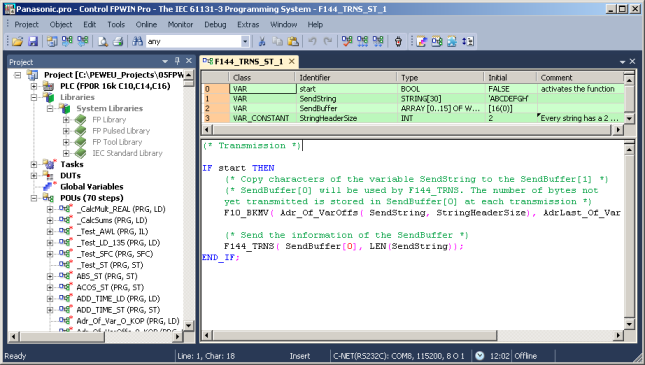Click the binoculars Find icon
645x365 pixels.
coord(137,41)
